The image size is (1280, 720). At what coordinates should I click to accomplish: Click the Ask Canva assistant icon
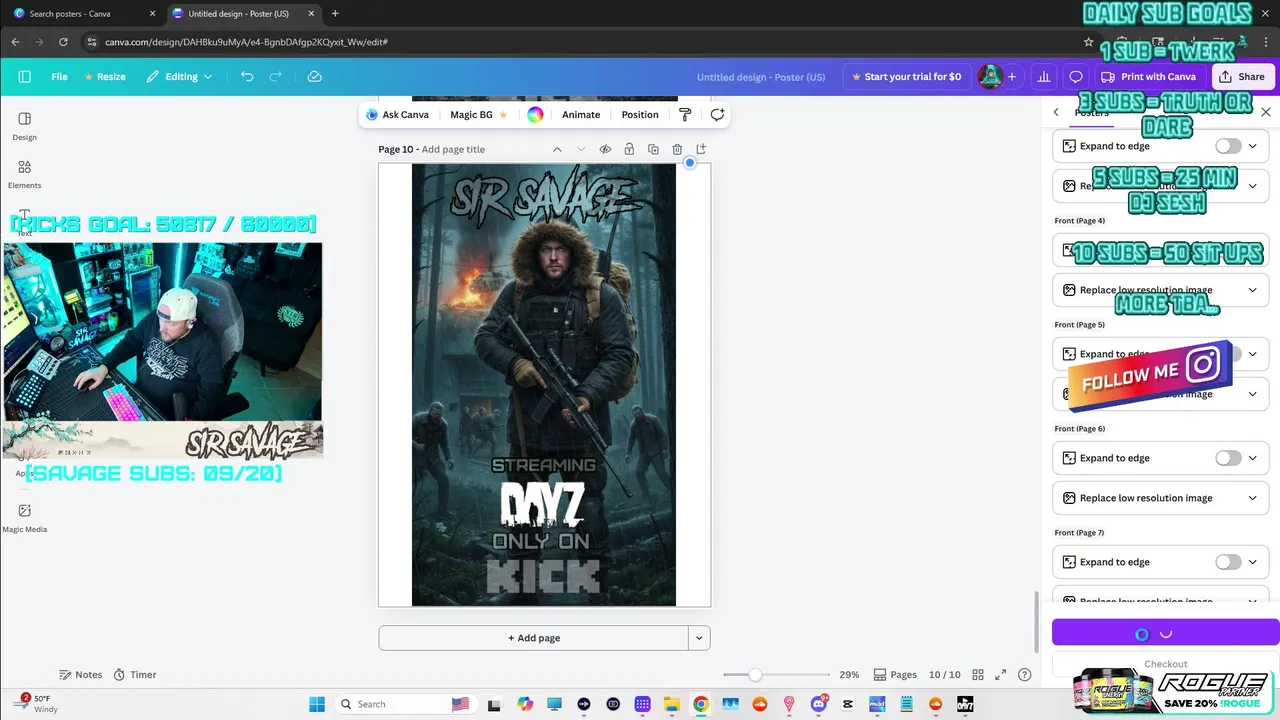[x=372, y=115]
